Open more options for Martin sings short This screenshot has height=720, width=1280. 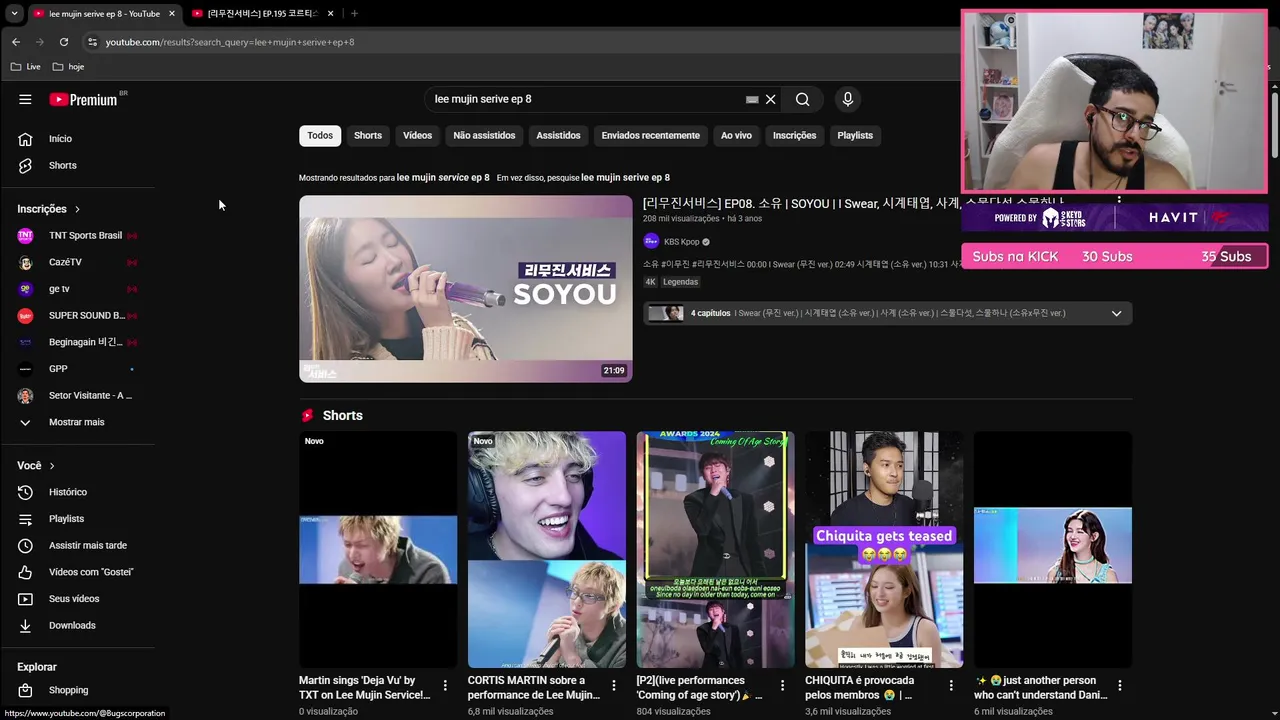tap(445, 685)
